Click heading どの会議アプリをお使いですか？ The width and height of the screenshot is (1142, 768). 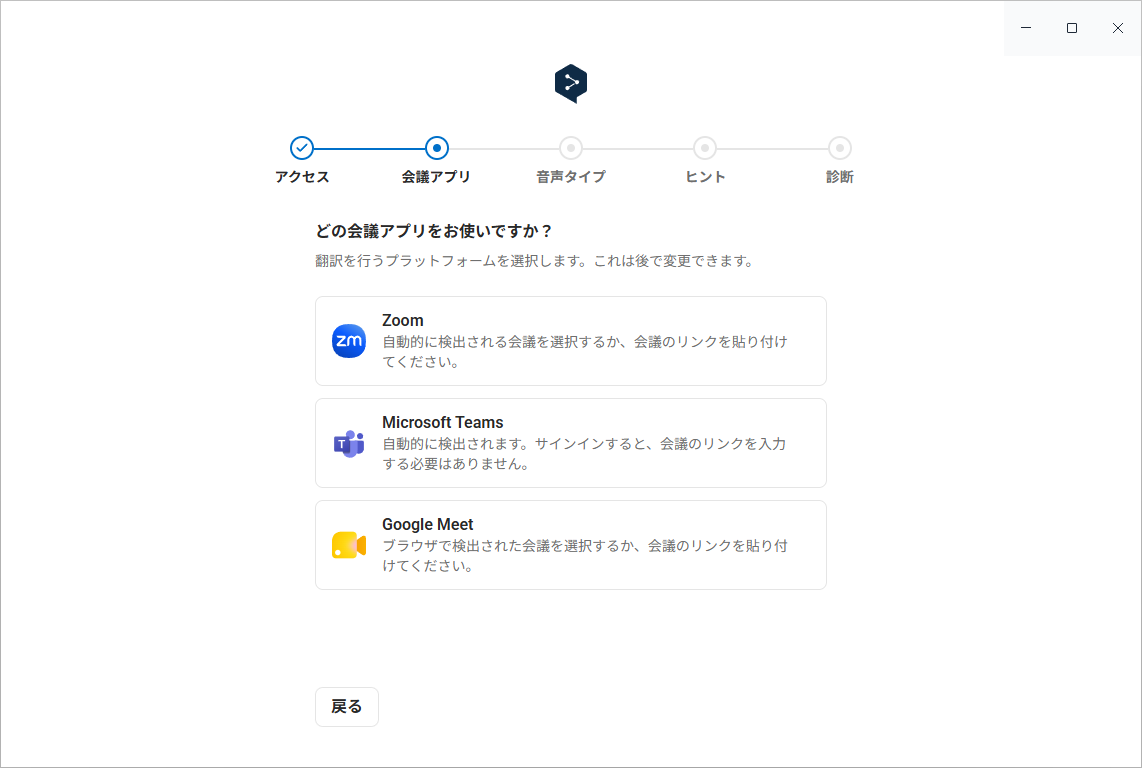[x=435, y=231]
